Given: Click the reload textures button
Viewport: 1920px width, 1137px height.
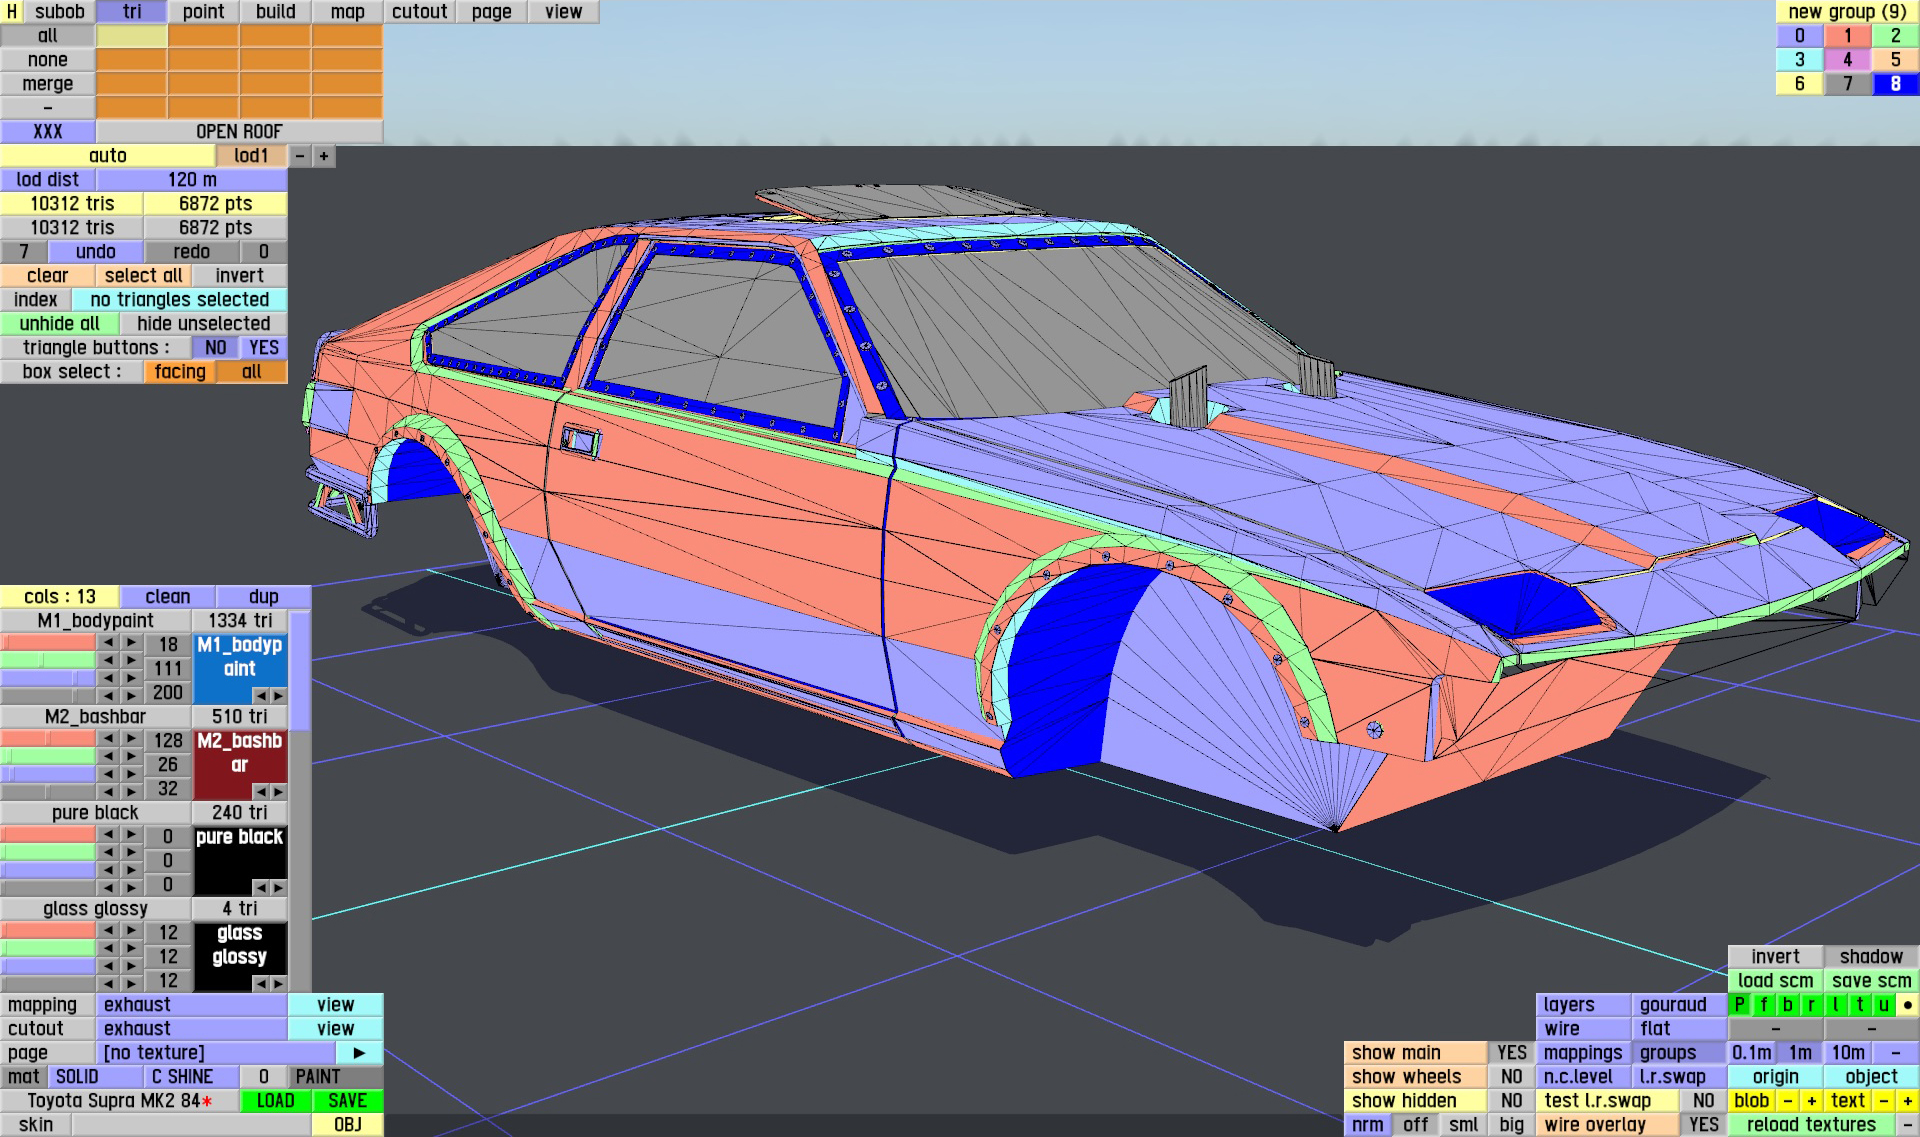Looking at the screenshot, I should click(x=1810, y=1125).
